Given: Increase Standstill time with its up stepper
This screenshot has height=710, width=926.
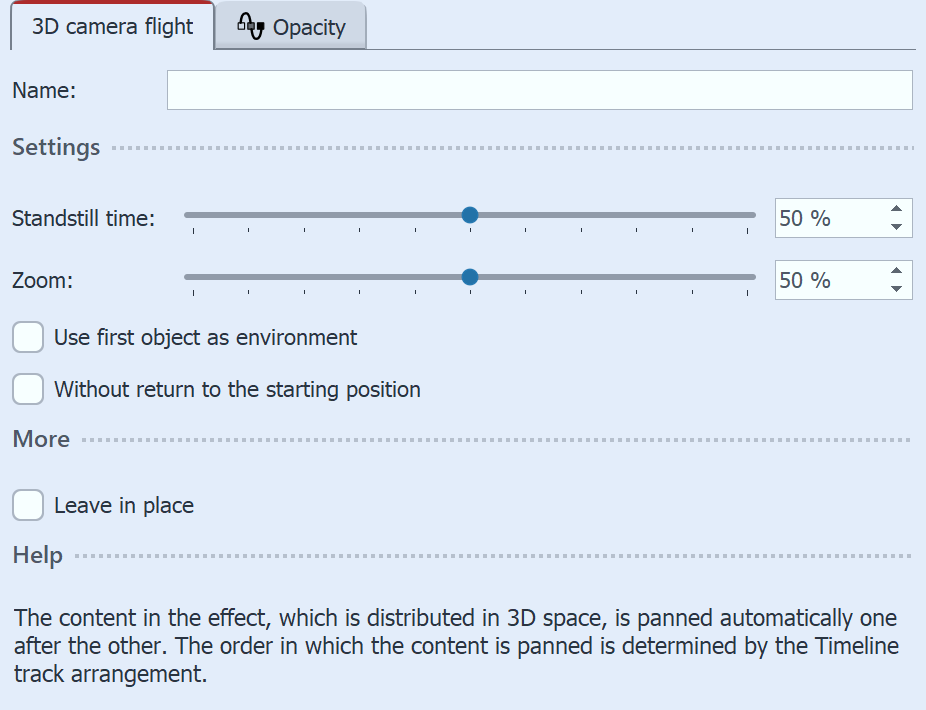Looking at the screenshot, I should 896,208.
